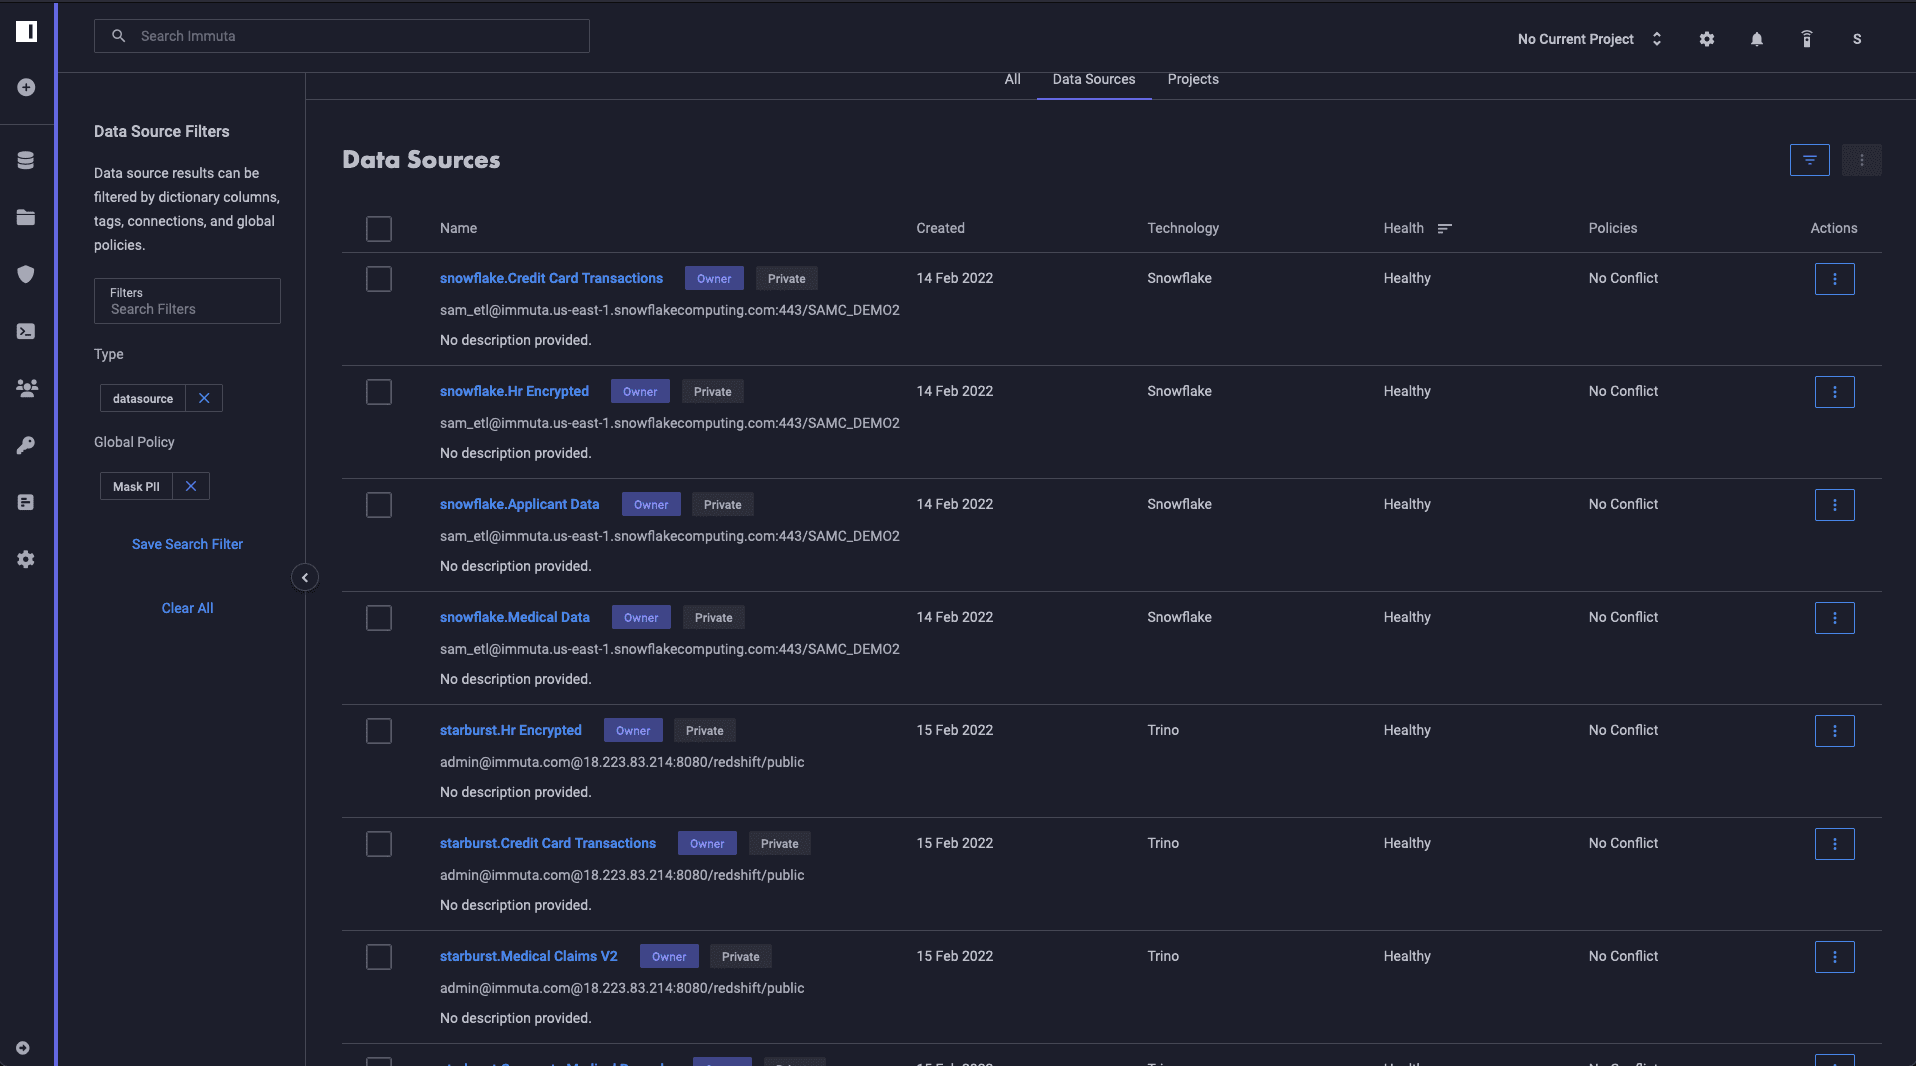Open notifications bell icon
The height and width of the screenshot is (1066, 1916).
[x=1756, y=39]
